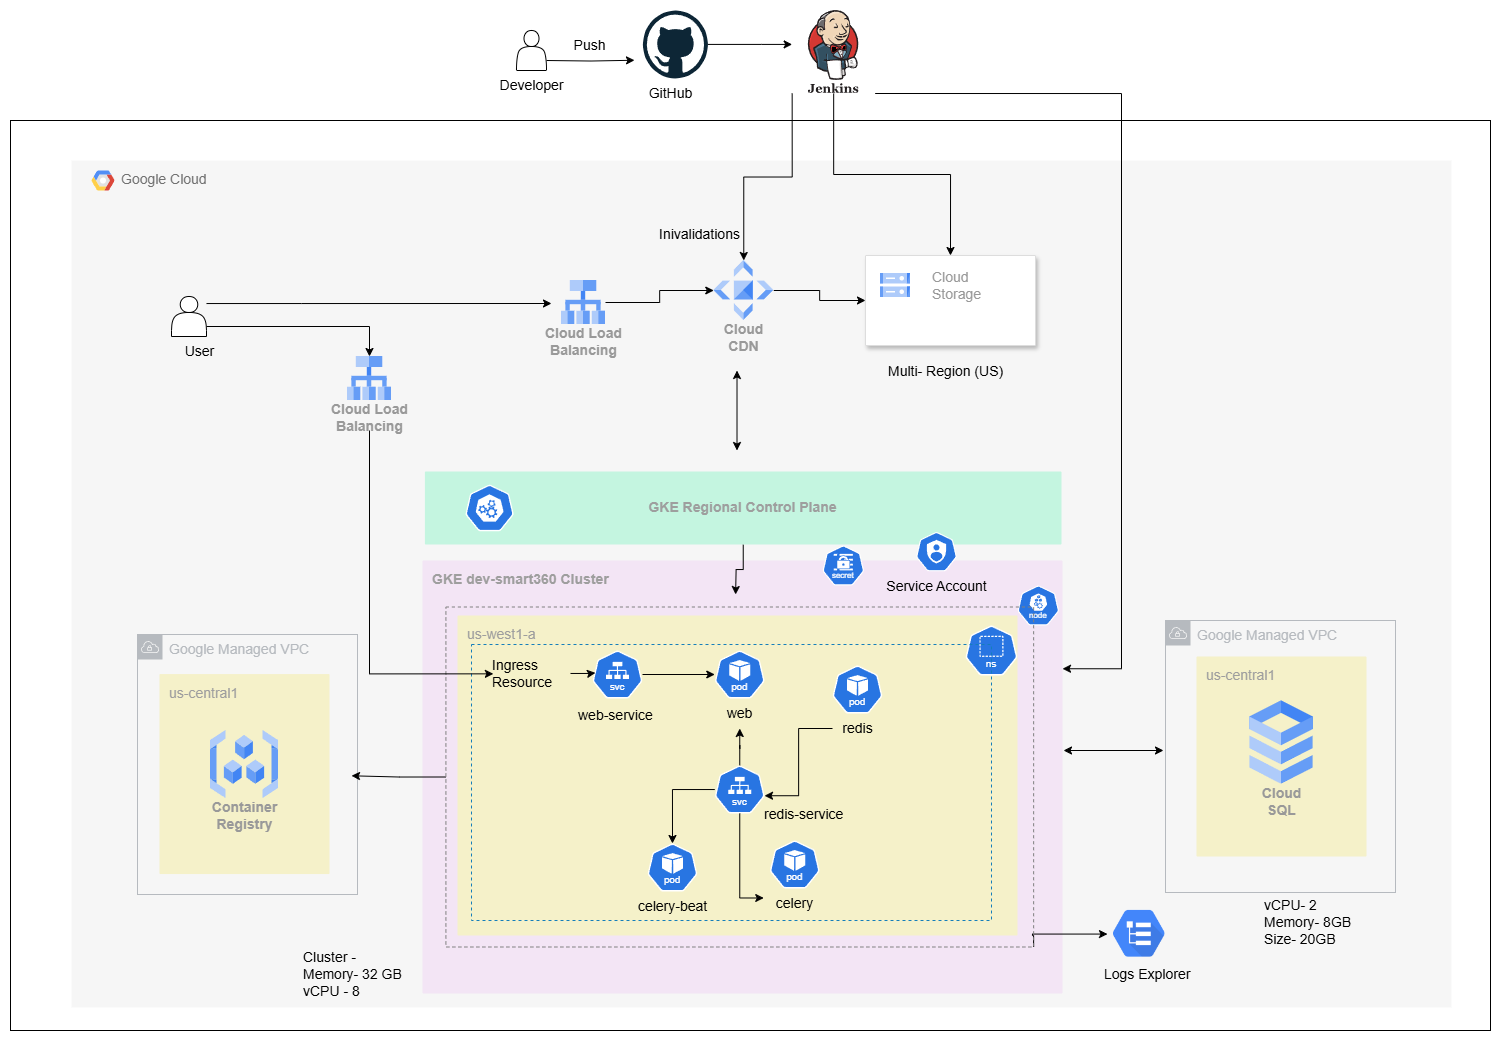Click us-central1 label above Container Registry
Image resolution: width=1502 pixels, height=1042 pixels.
point(203,693)
